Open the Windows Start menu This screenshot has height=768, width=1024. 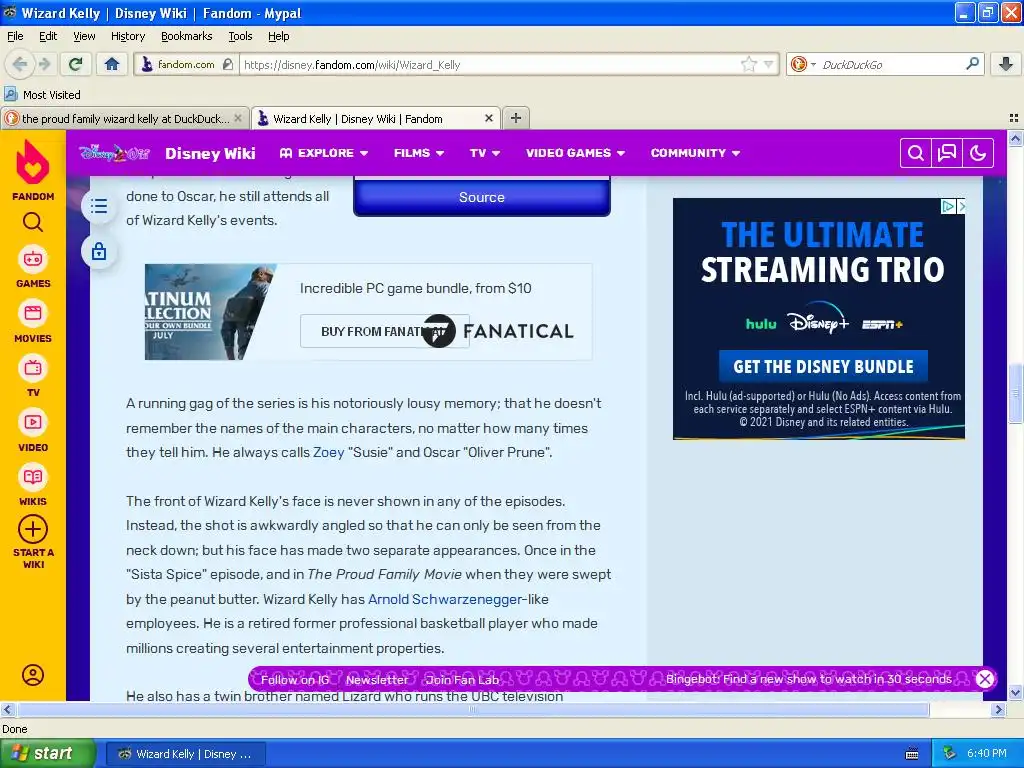point(47,754)
